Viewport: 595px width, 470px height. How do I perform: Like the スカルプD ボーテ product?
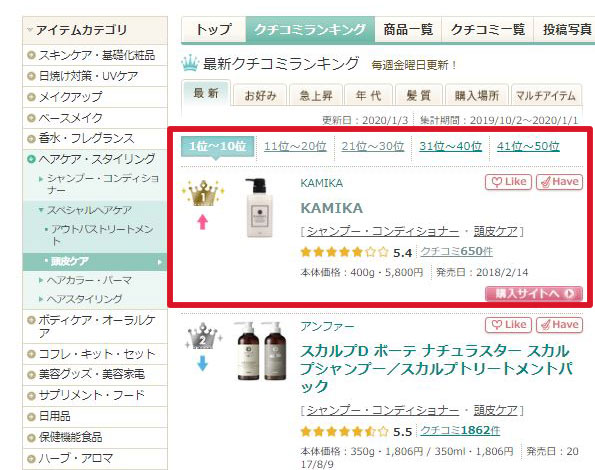508,325
